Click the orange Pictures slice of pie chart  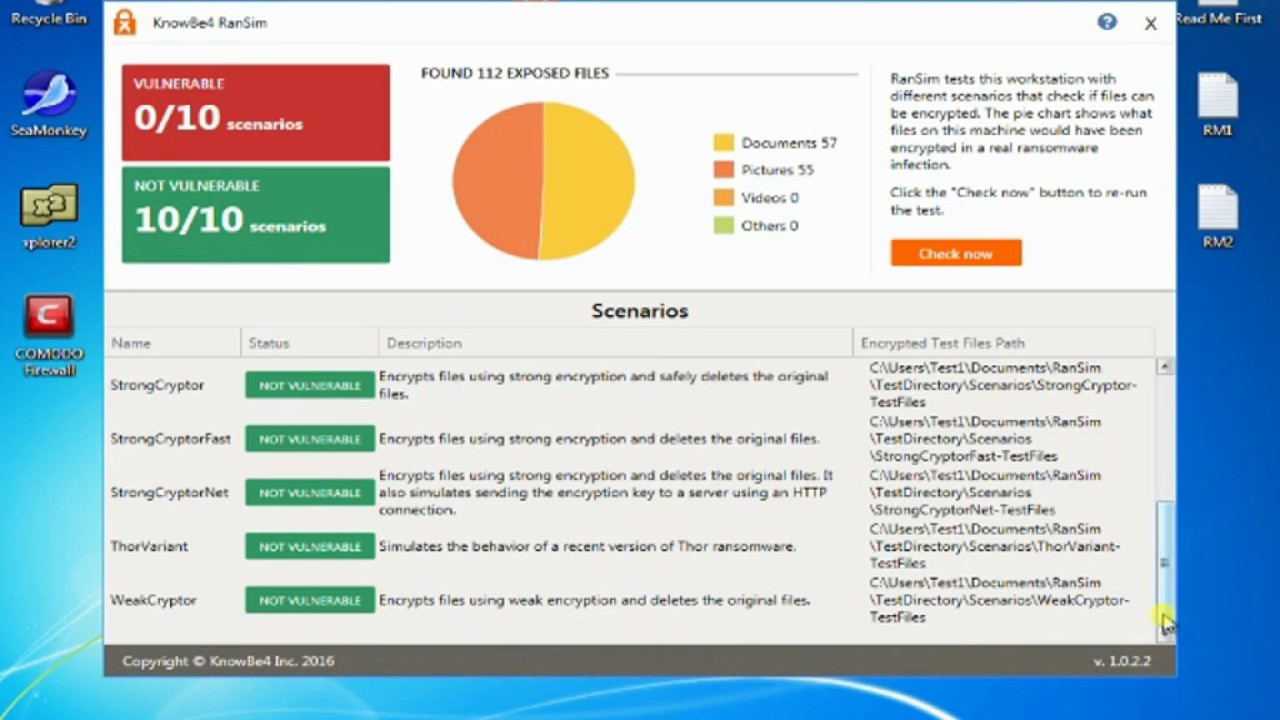(498, 180)
